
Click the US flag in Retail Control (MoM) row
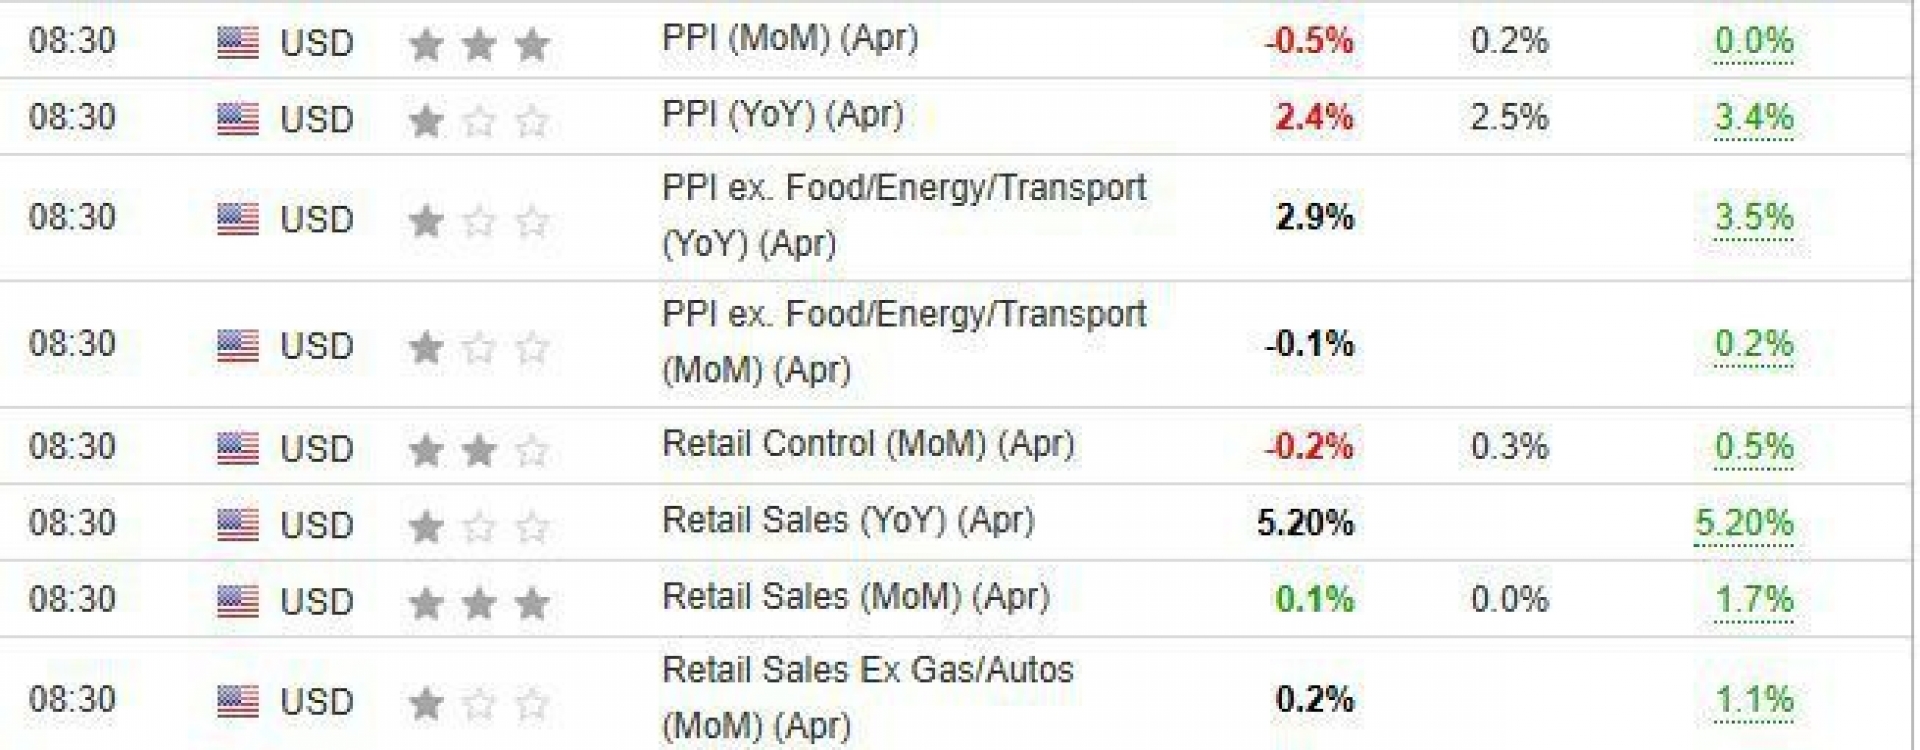[x=238, y=448]
